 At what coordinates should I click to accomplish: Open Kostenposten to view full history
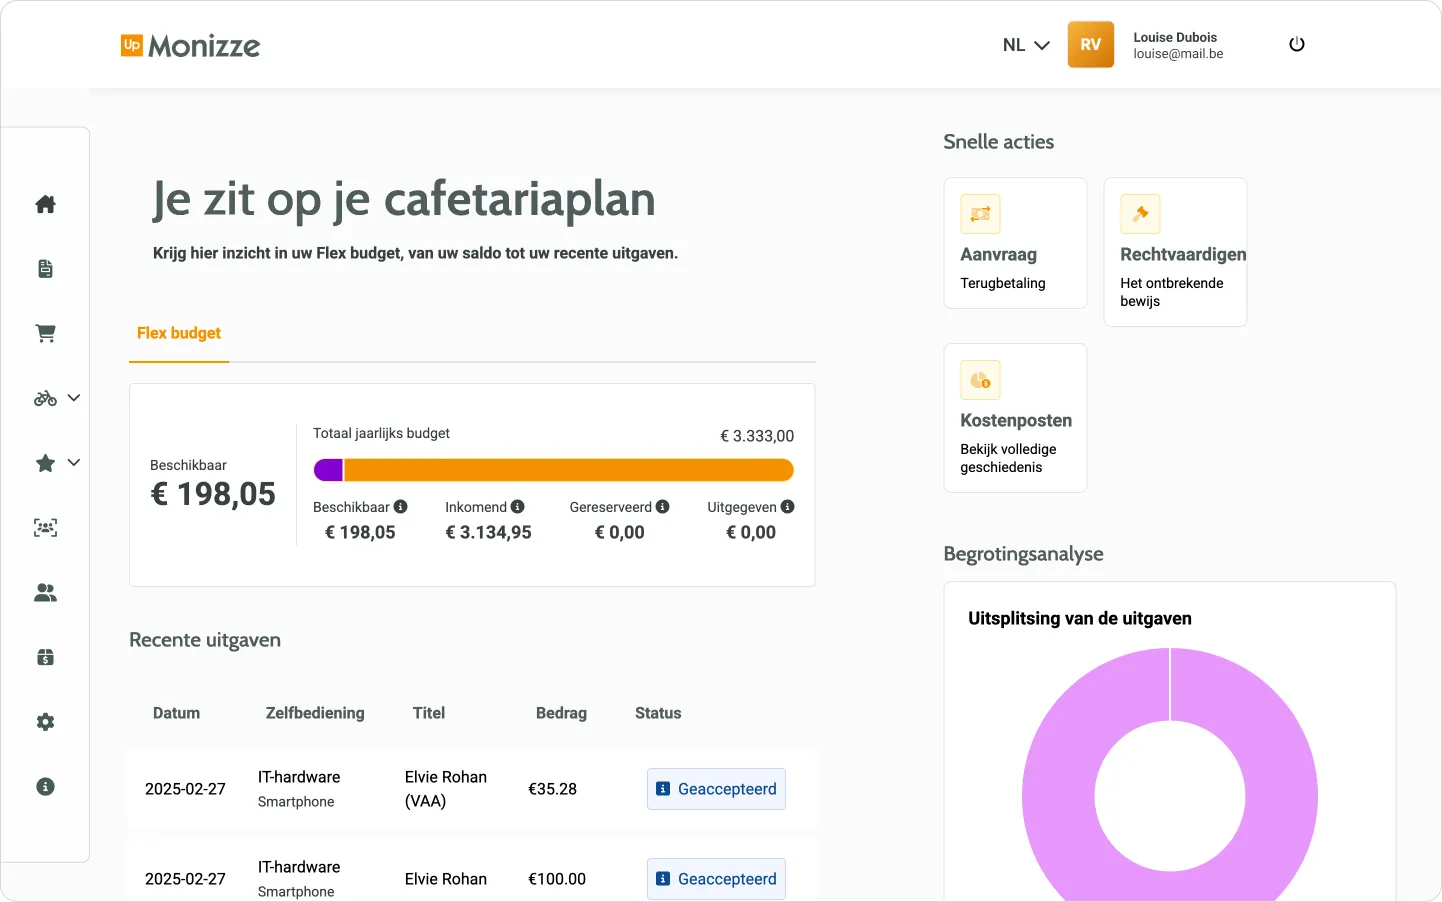point(1015,418)
